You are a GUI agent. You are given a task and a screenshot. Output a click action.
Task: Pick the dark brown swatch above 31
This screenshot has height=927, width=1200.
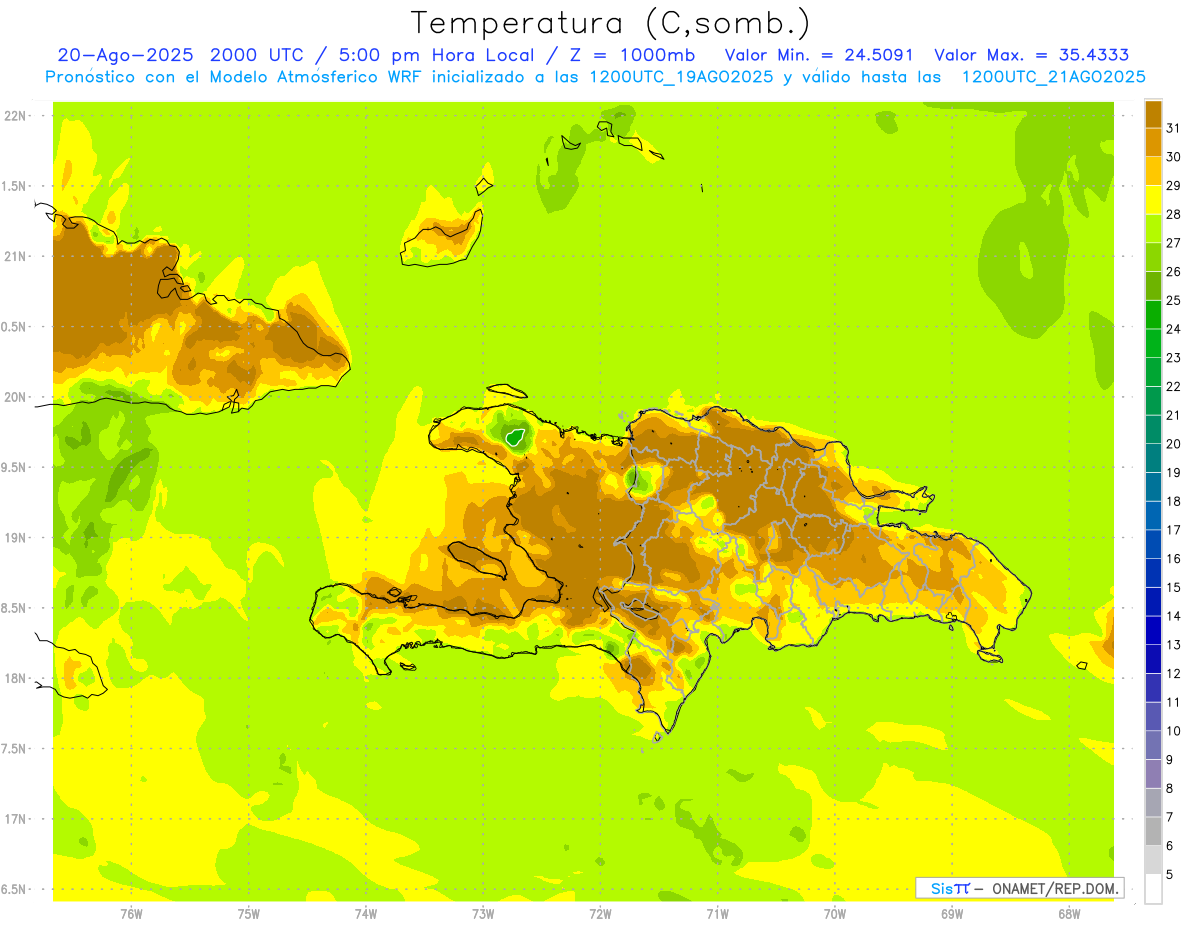click(1153, 114)
